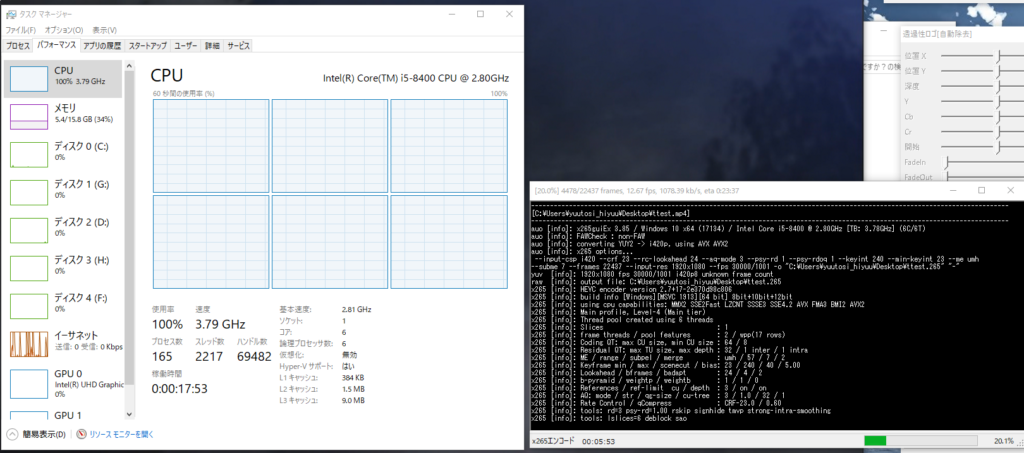Click the 3.79 GHz speed value
1024x453 pixels.
tap(220, 324)
